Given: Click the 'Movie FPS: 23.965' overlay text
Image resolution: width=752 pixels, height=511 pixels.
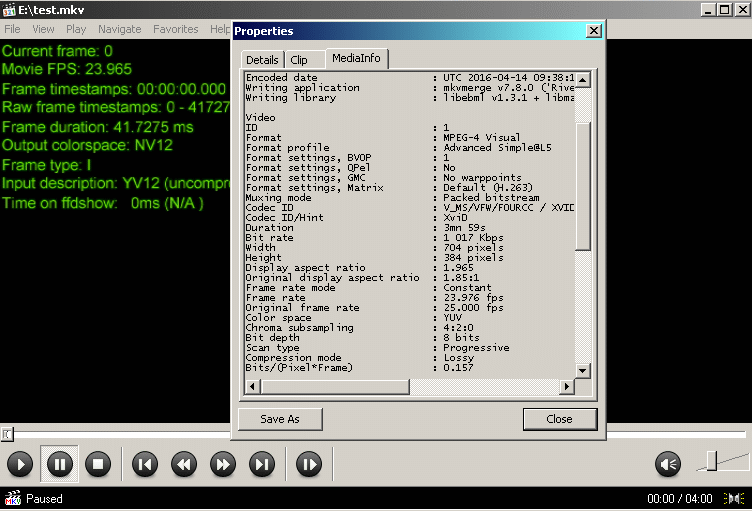Looking at the screenshot, I should [67, 69].
